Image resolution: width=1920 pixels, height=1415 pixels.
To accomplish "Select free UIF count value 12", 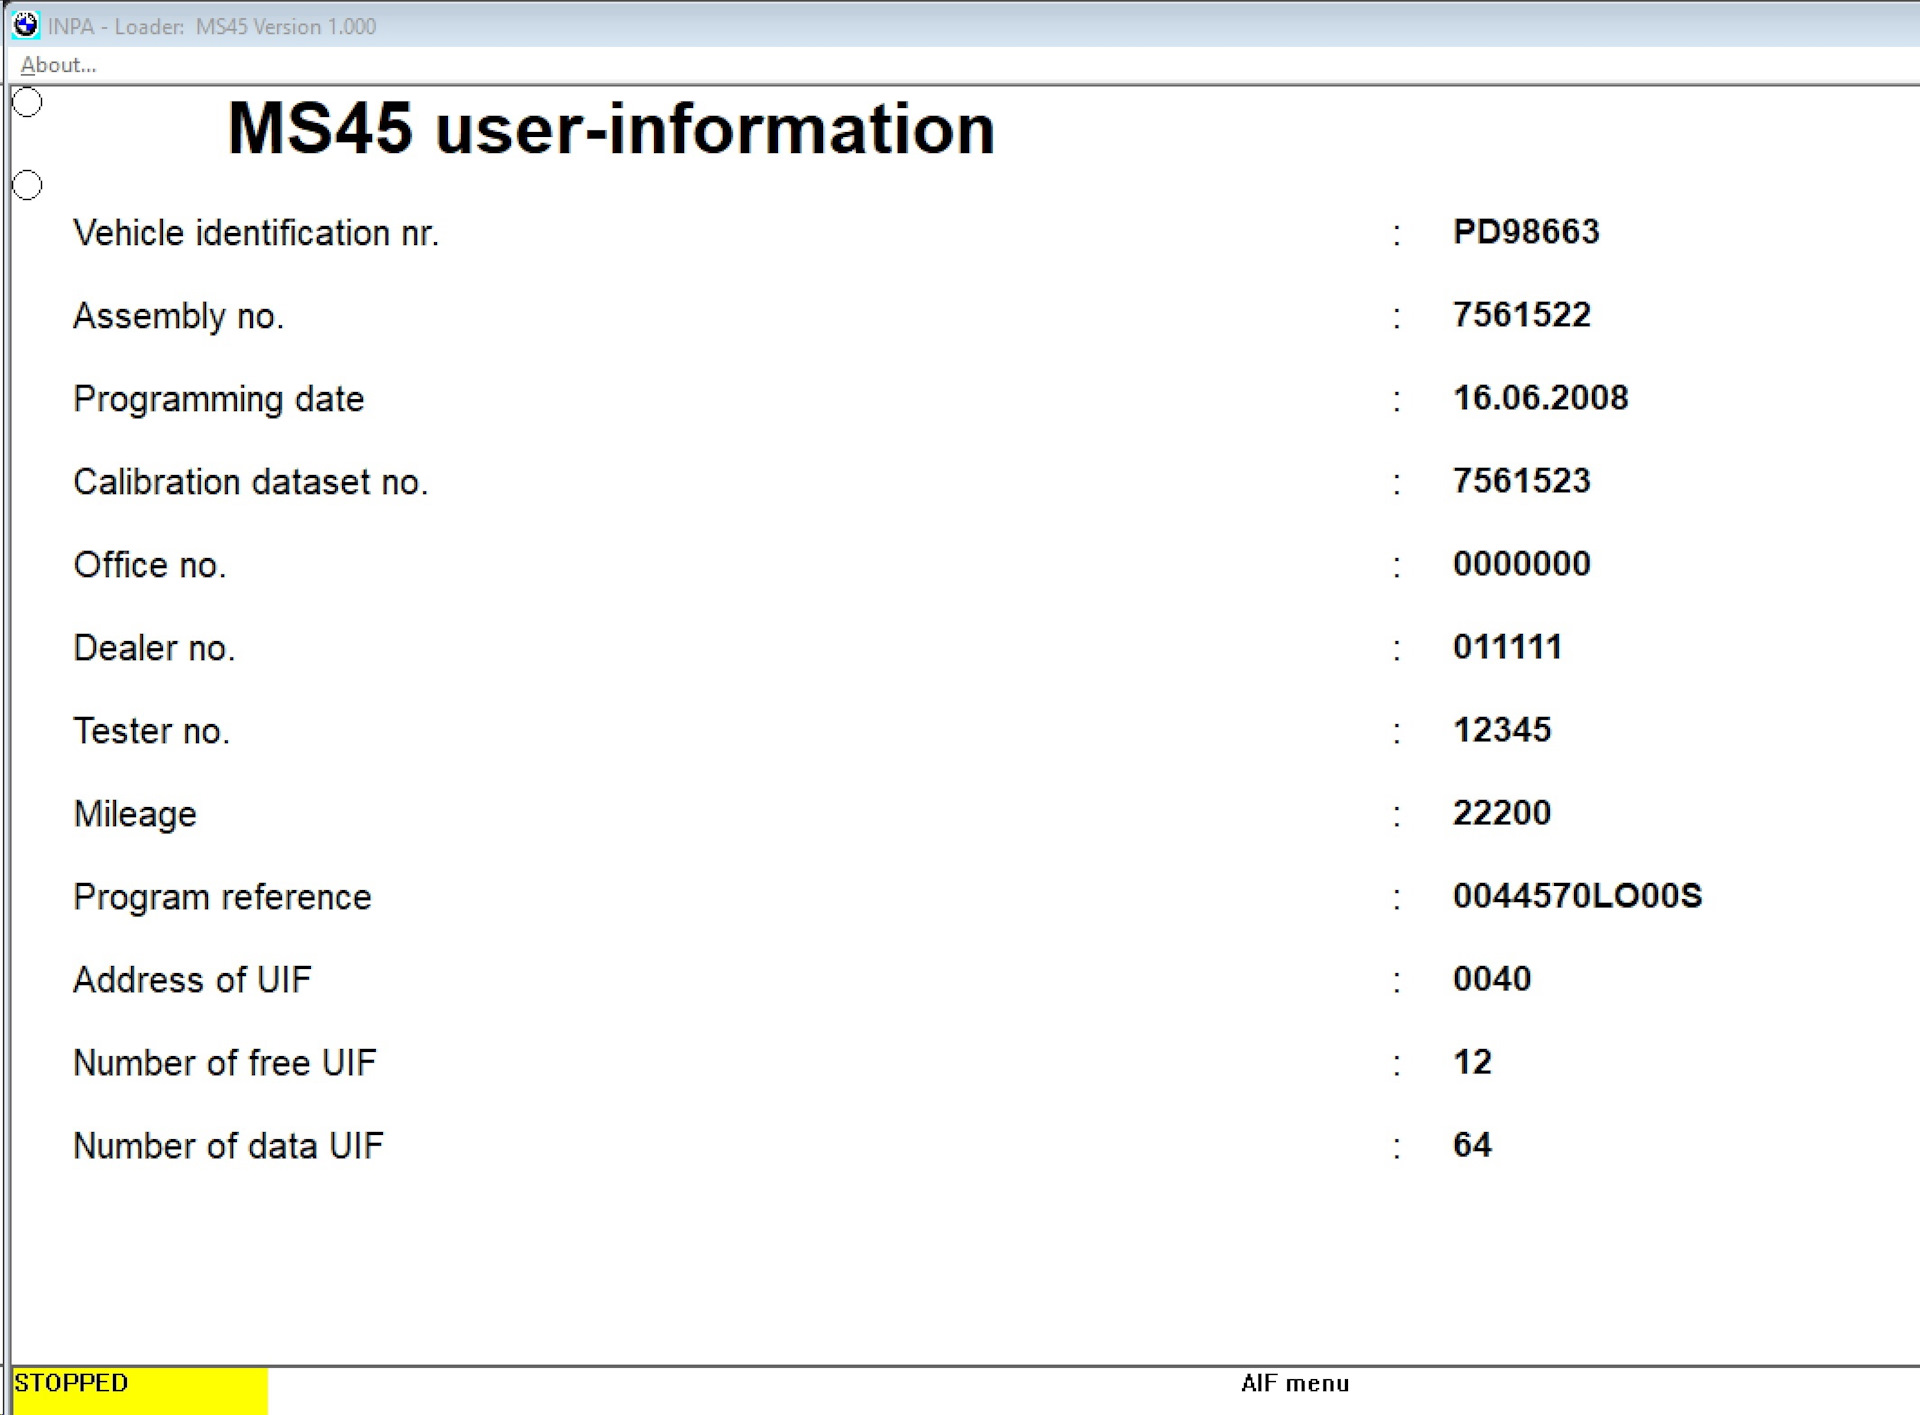I will (x=1472, y=1062).
